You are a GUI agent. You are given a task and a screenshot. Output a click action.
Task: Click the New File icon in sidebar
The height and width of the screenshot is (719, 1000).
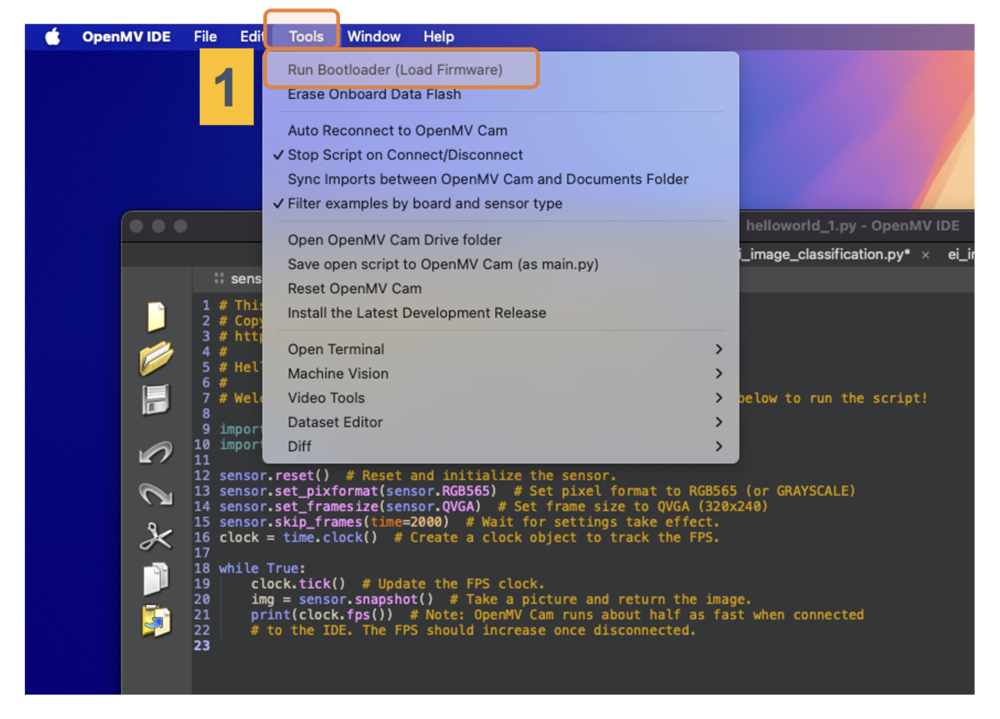156,316
